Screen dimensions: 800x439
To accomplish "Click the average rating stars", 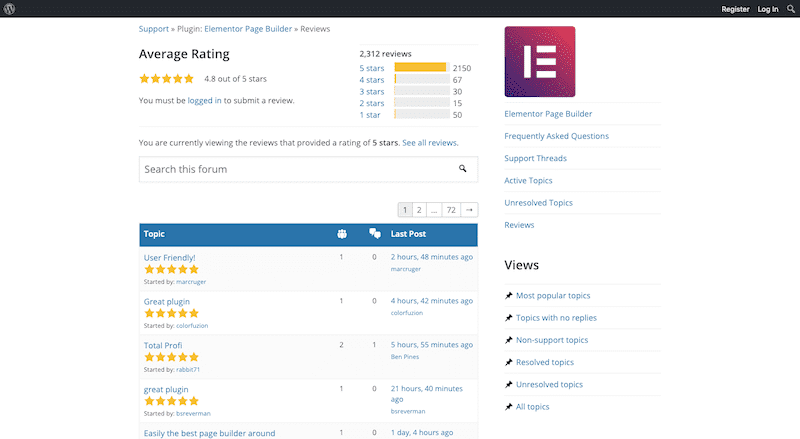I will coord(166,79).
